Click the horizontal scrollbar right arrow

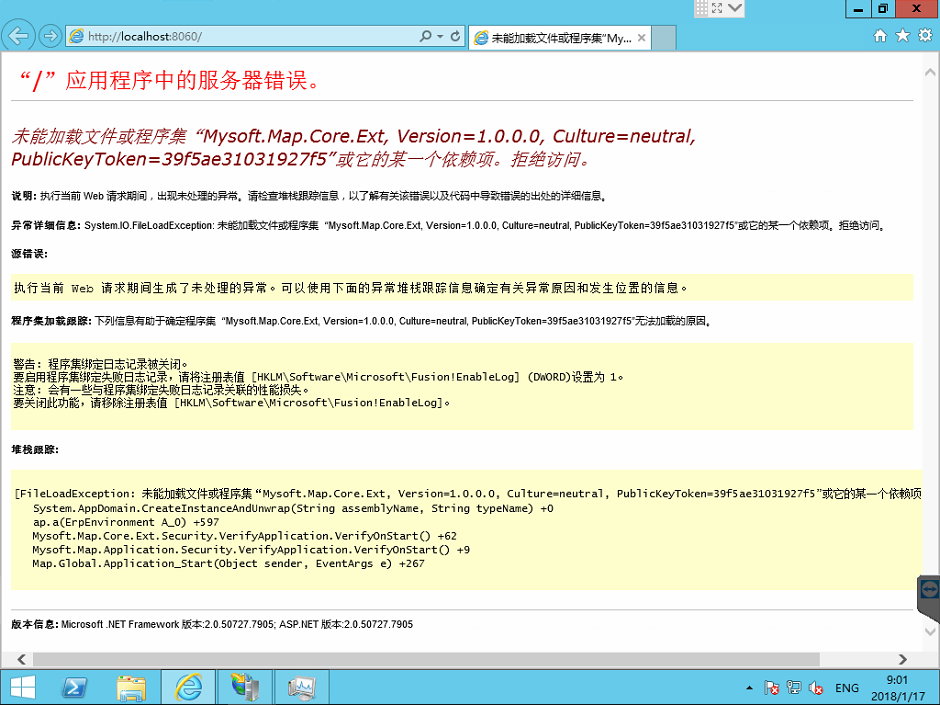tap(903, 659)
